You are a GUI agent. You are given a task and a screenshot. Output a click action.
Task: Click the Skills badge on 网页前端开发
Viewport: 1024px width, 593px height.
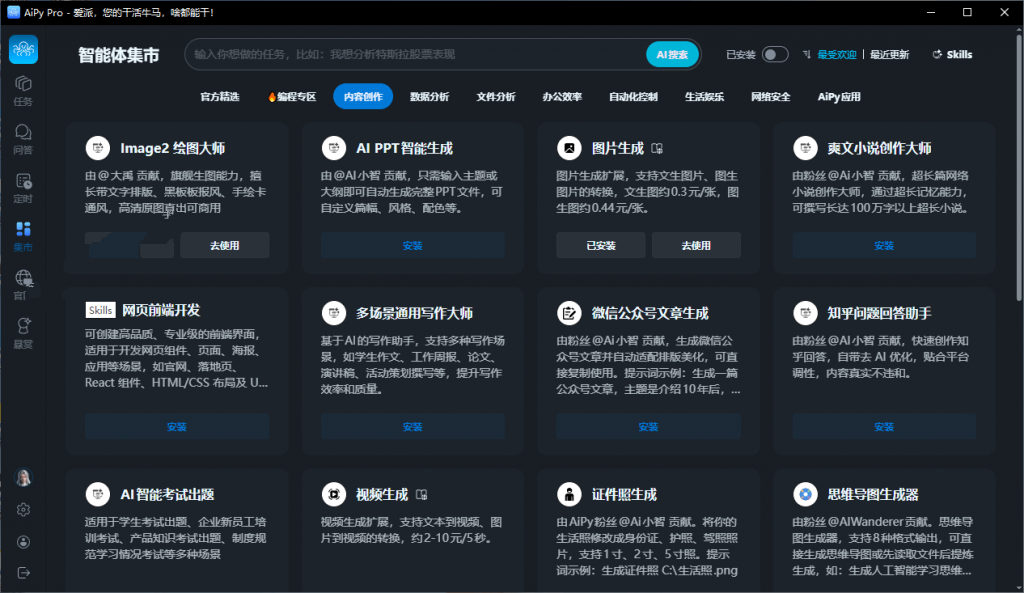coord(101,310)
